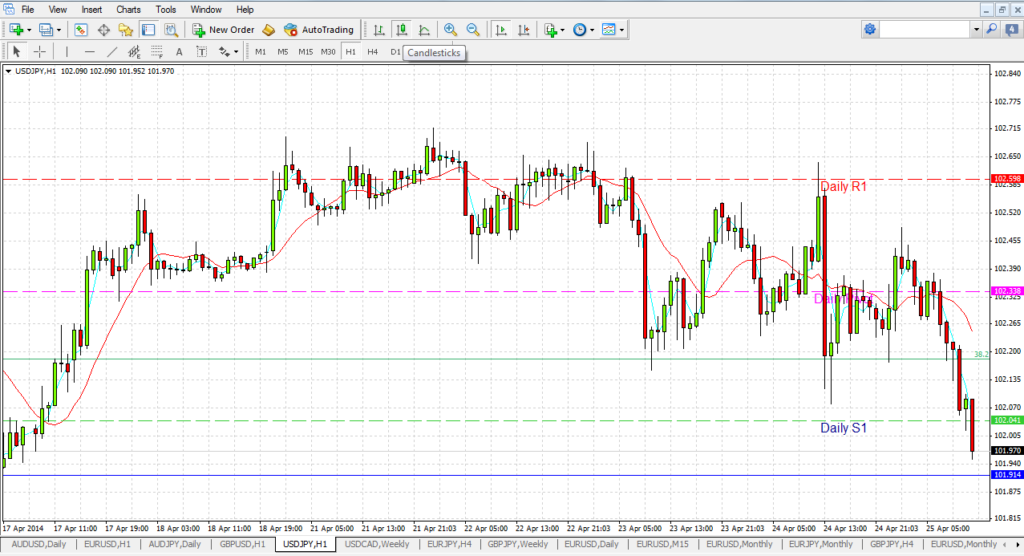
Task: Expand the Templates dropdown arrow
Action: point(622,30)
